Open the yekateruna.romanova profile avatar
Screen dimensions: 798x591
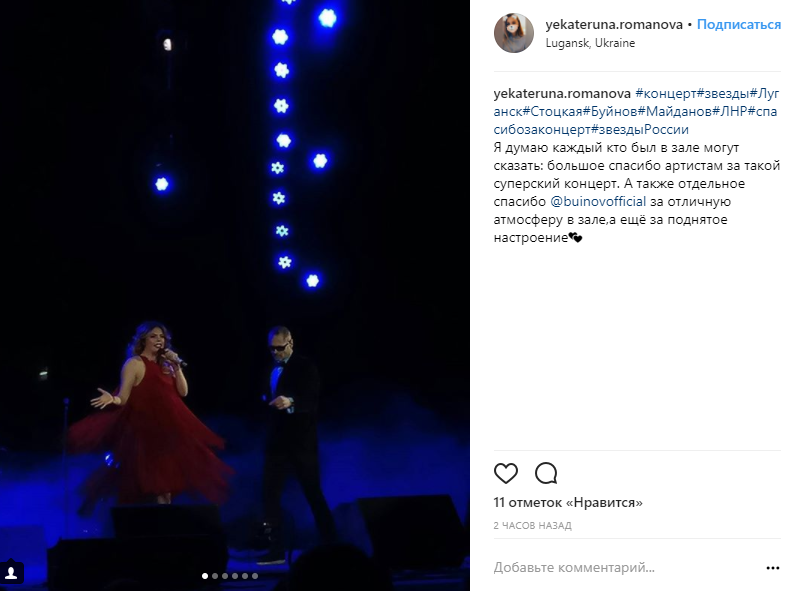[x=514, y=33]
